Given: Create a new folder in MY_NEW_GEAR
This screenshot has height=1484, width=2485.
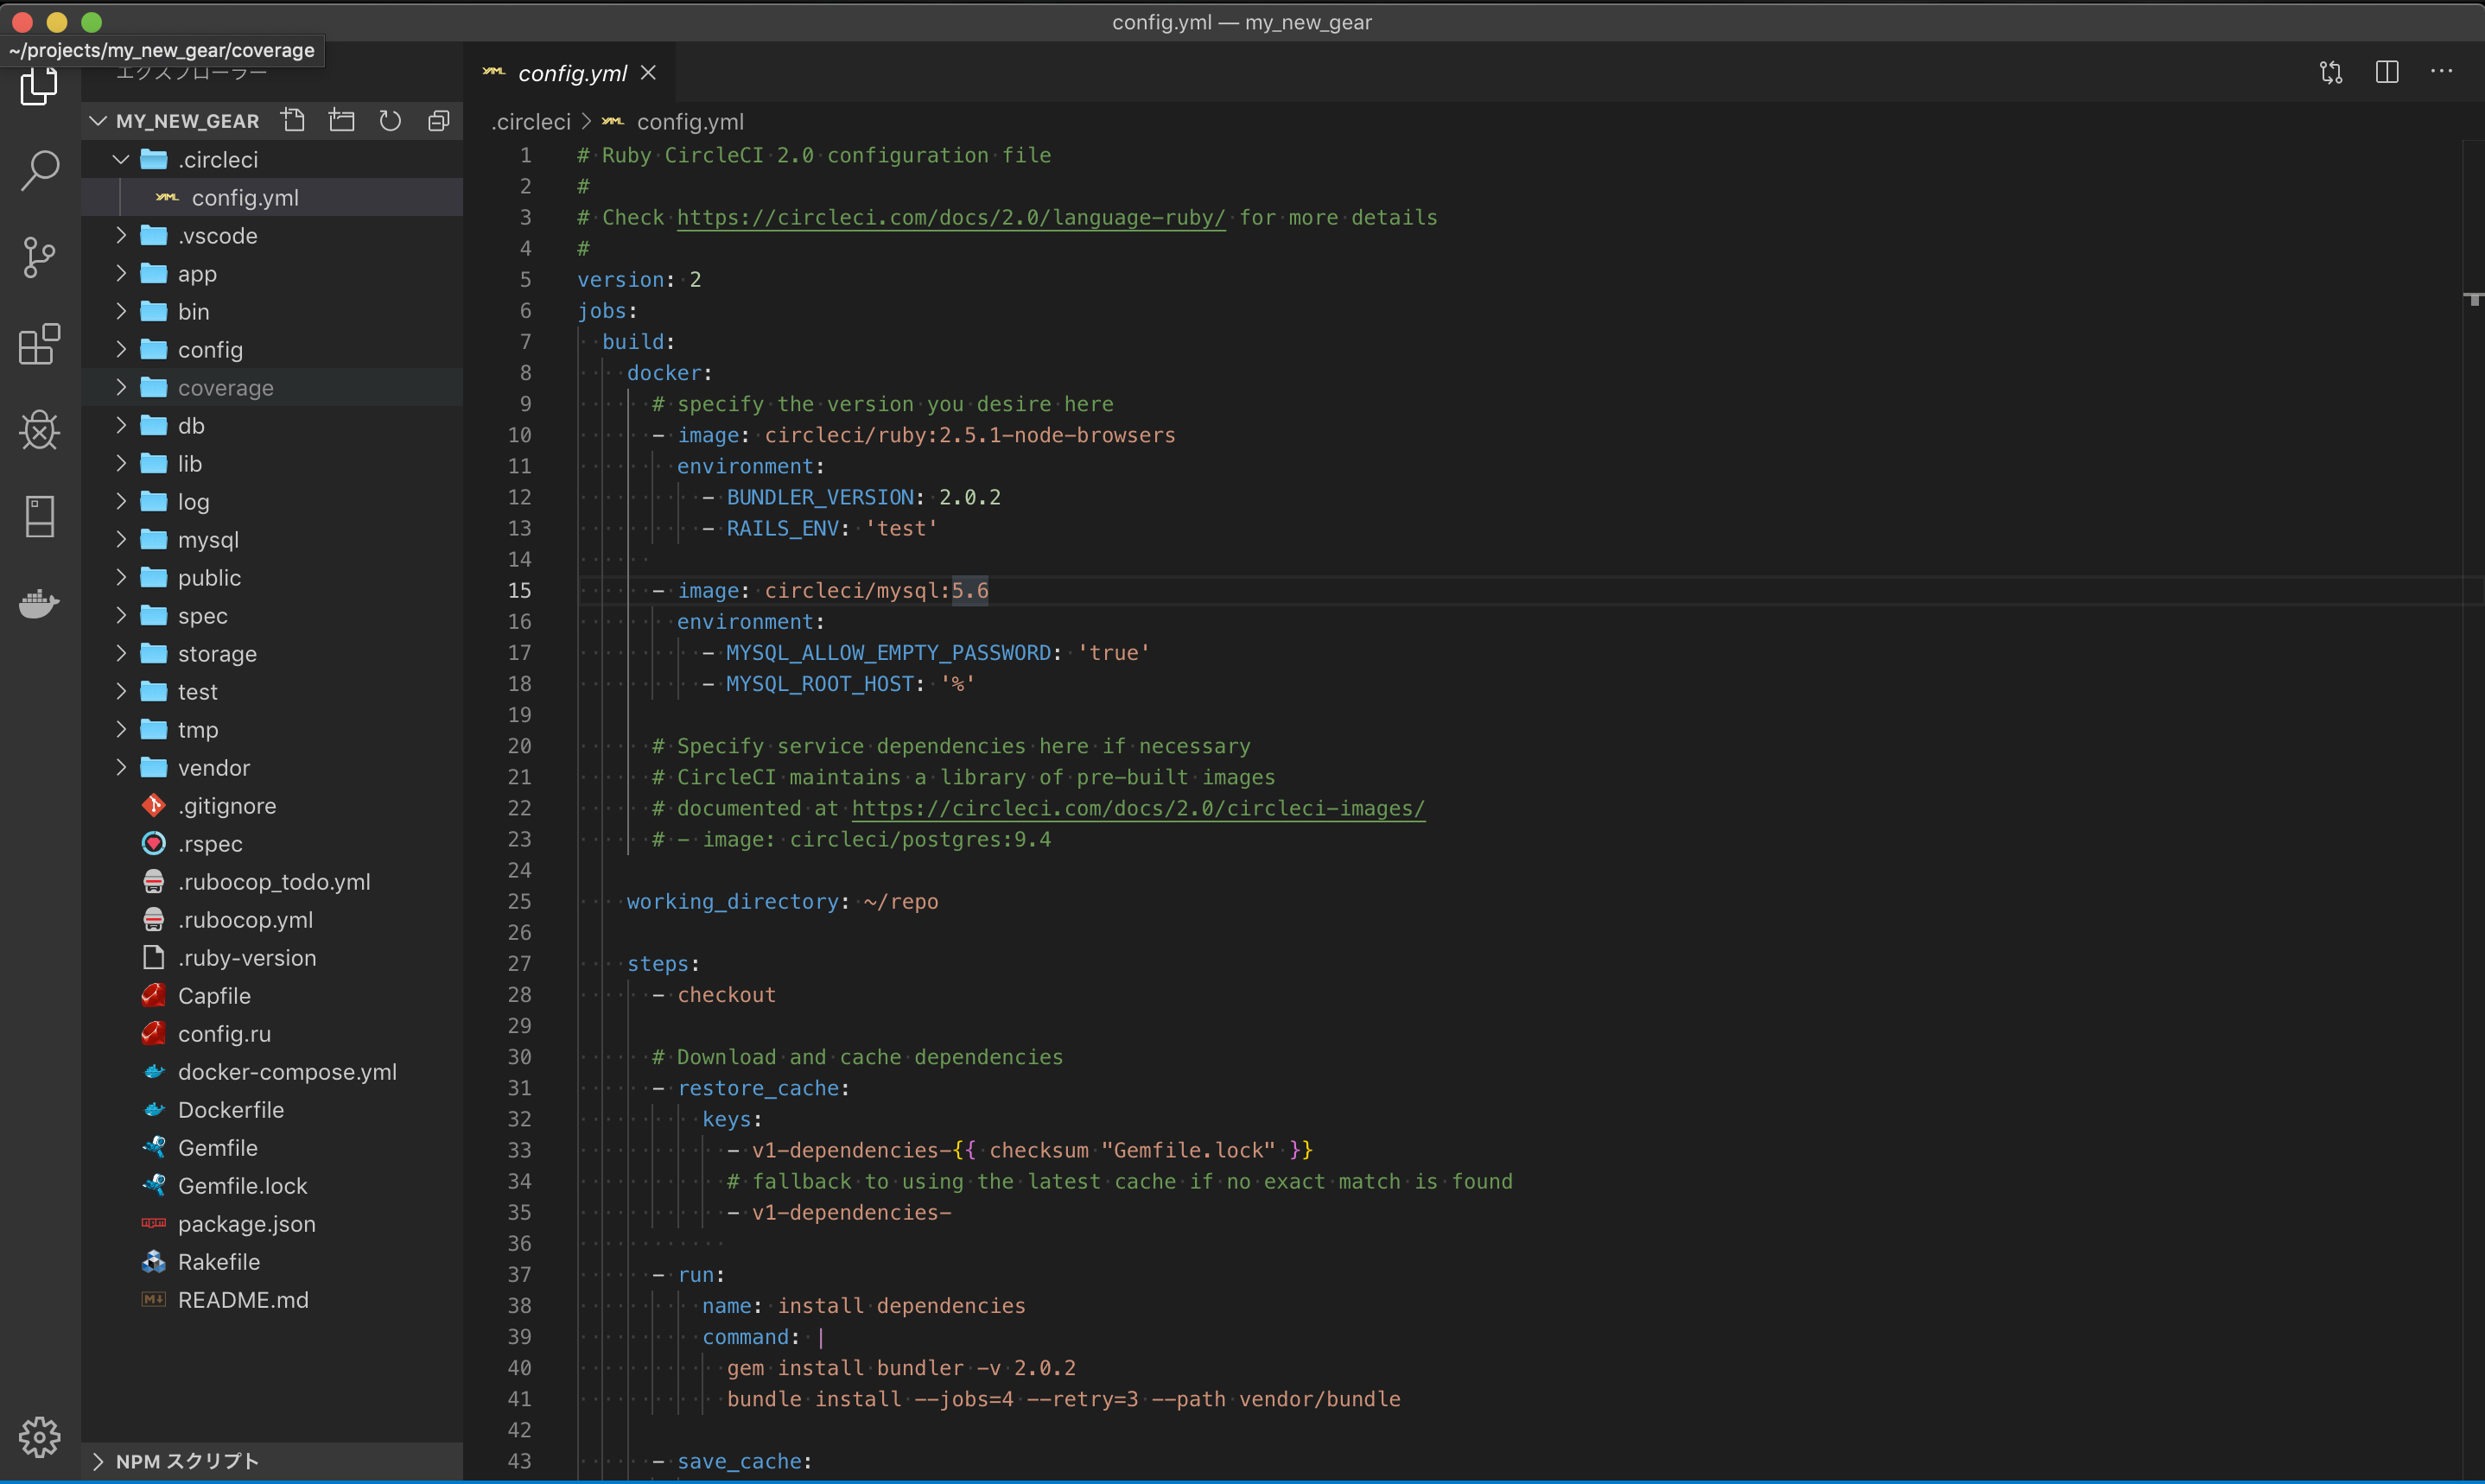Looking at the screenshot, I should tap(342, 121).
